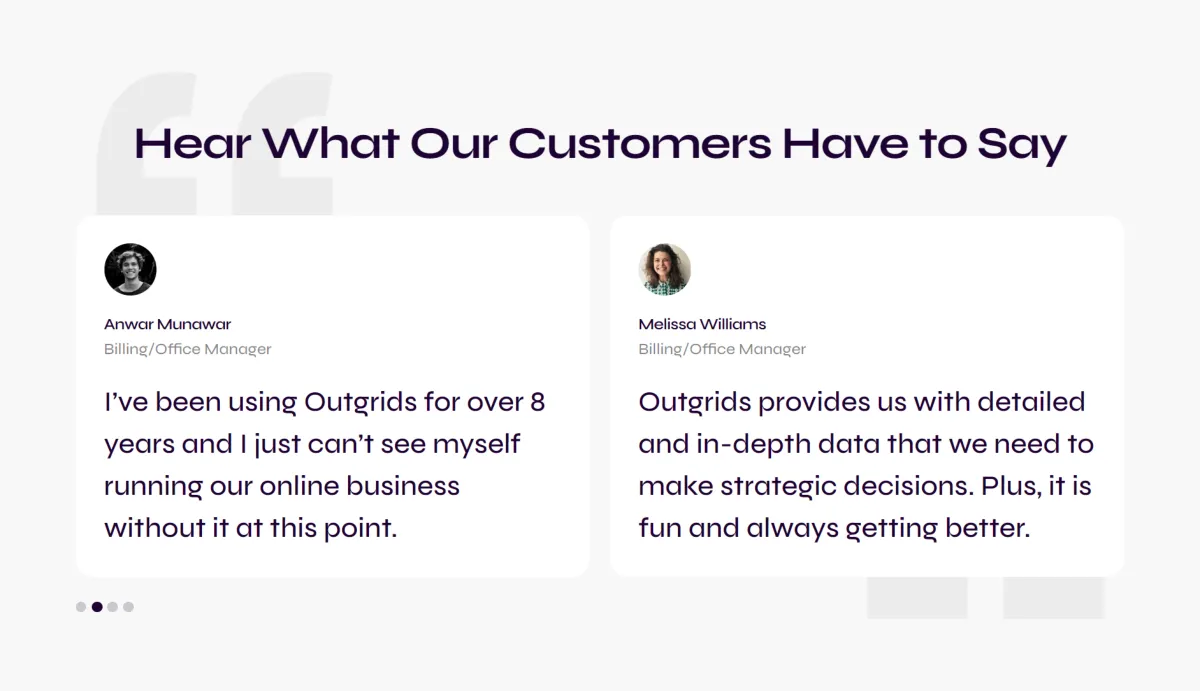Open Anwar Munawar's profile photo
The width and height of the screenshot is (1200, 691).
130,269
